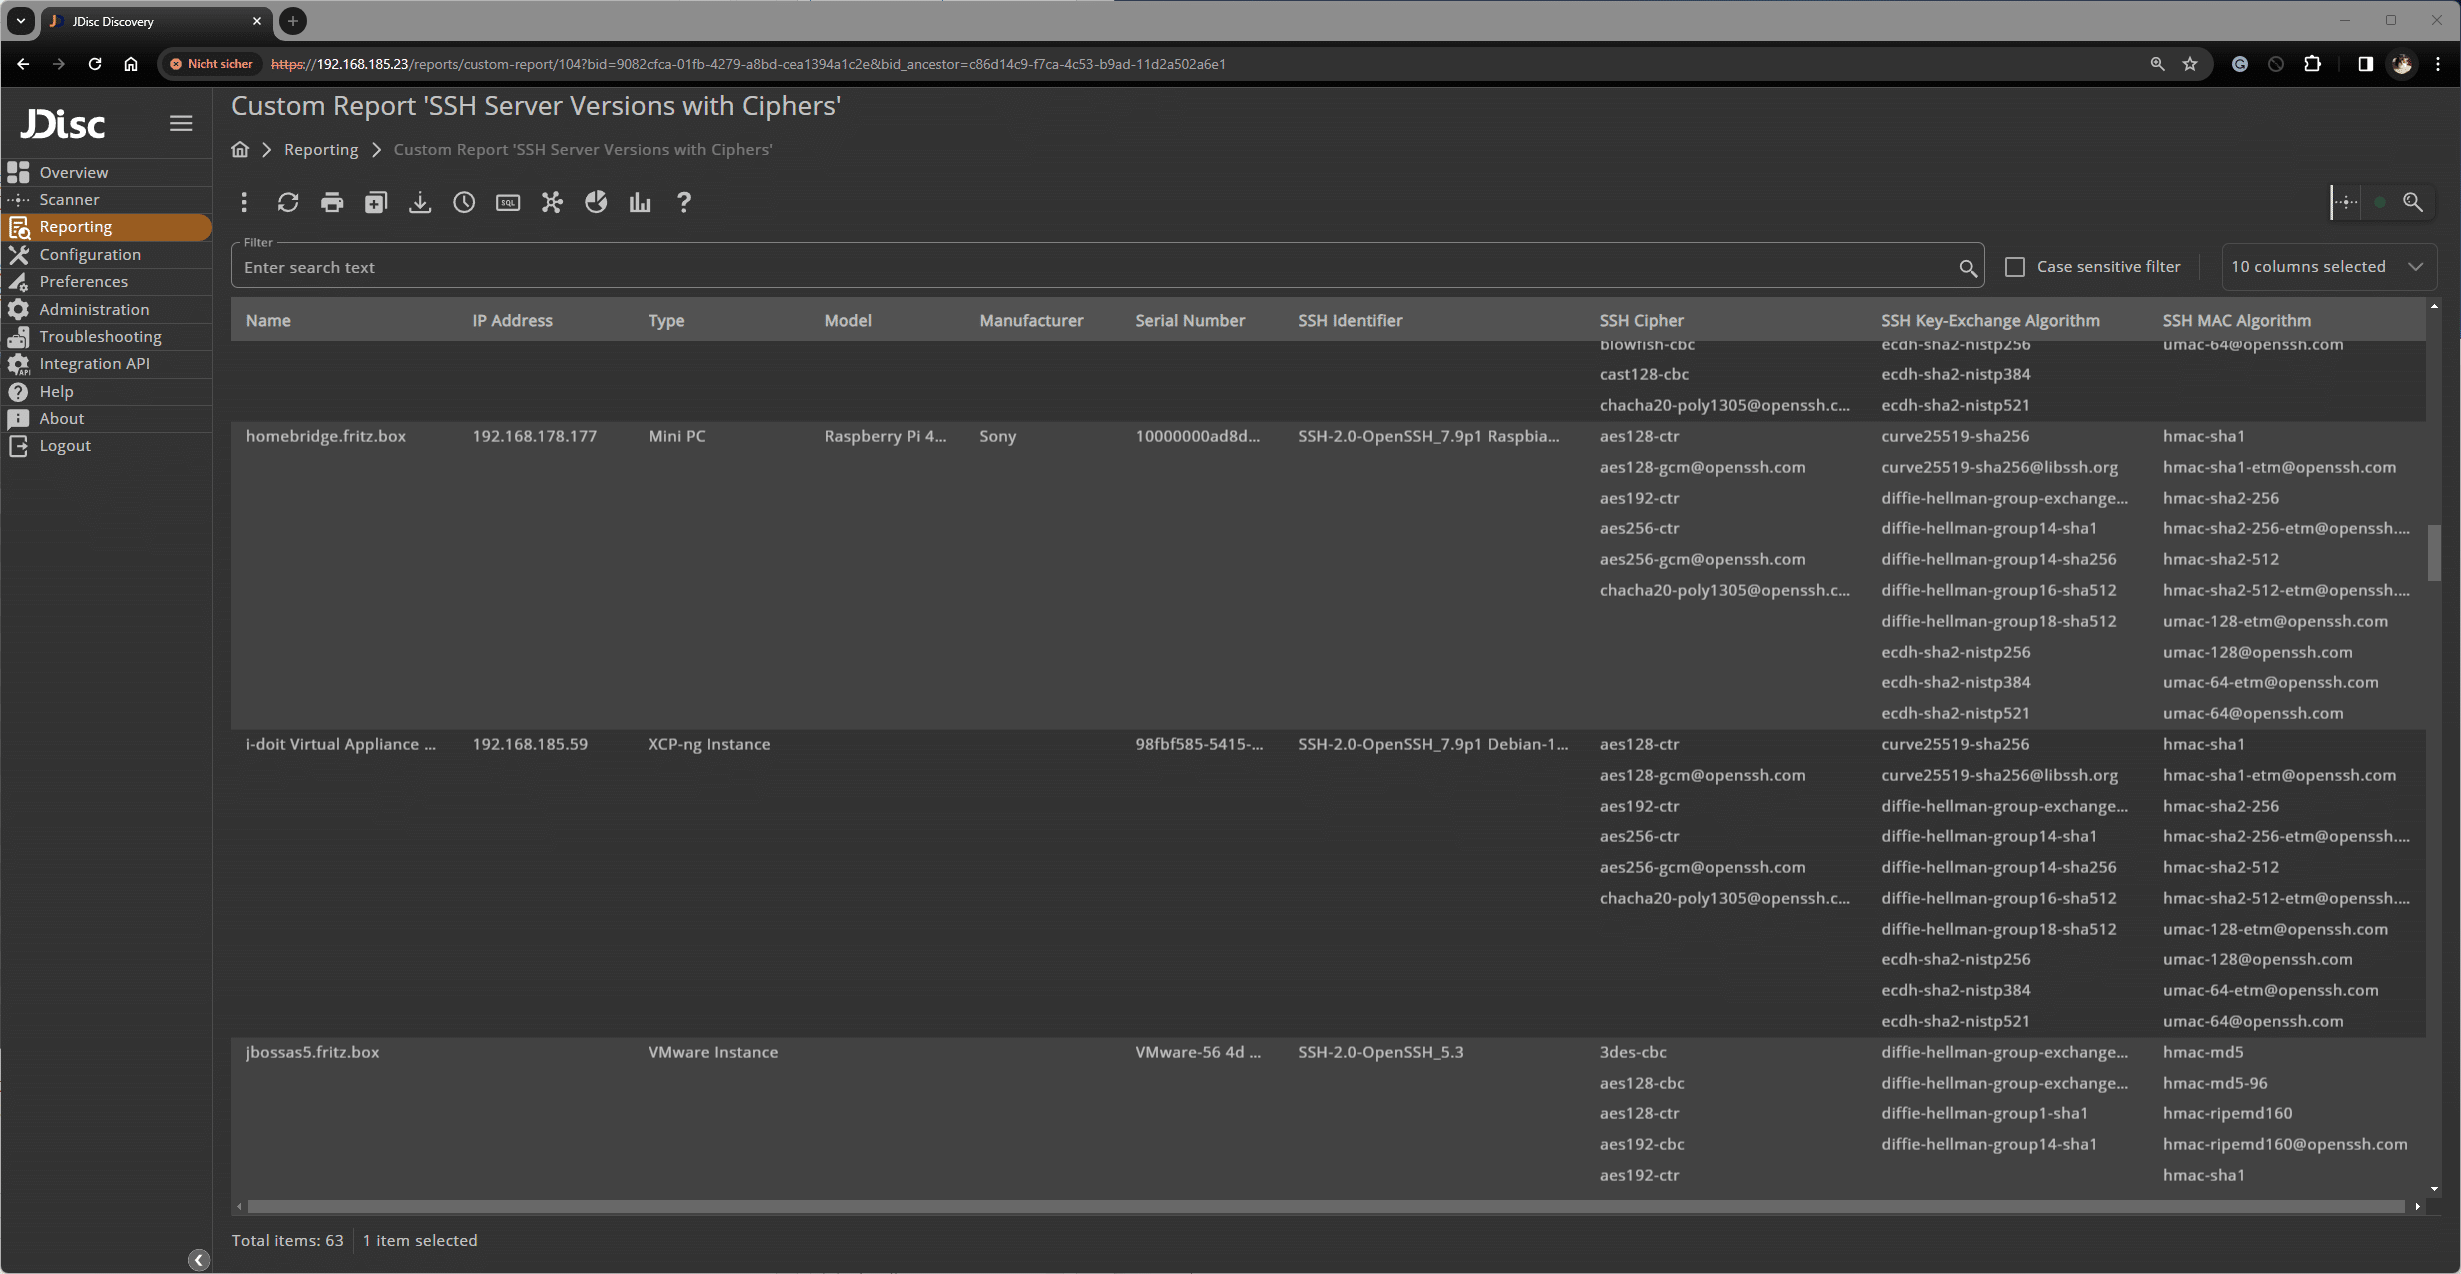Navigate to Administration in the sidebar
The width and height of the screenshot is (2461, 1274).
[x=95, y=309]
